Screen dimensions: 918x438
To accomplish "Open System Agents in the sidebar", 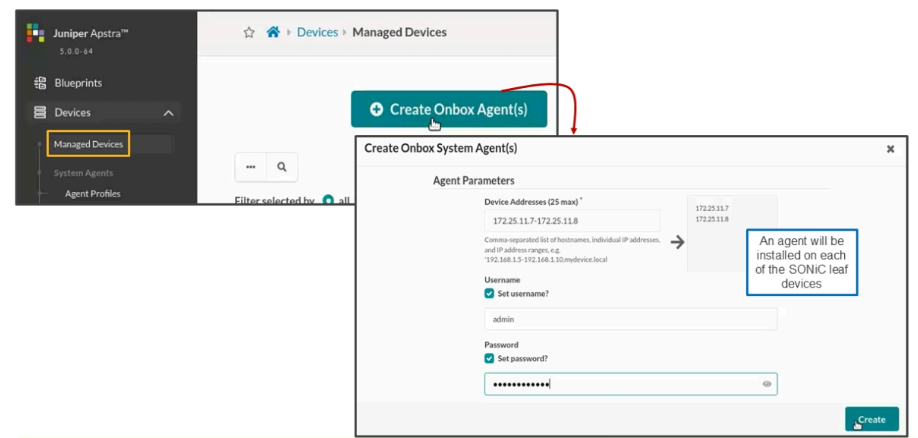I will pos(83,173).
